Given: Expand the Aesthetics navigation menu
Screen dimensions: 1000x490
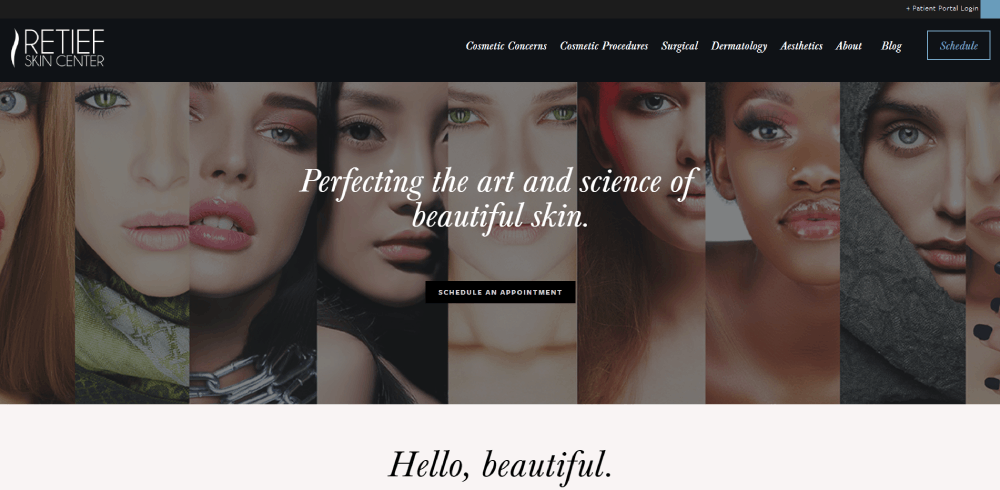Looking at the screenshot, I should (801, 46).
